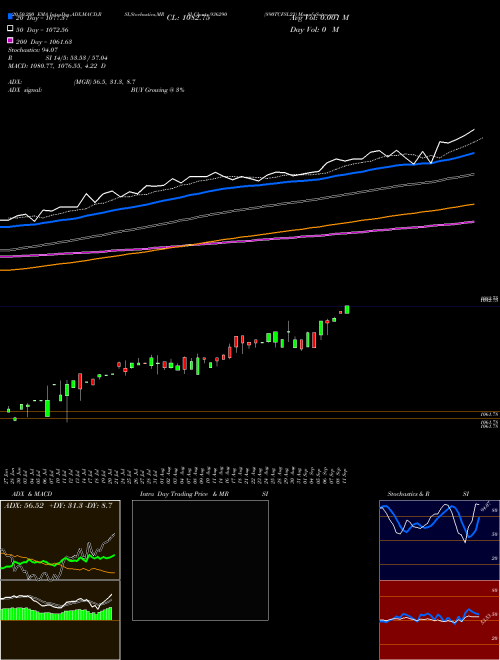Image resolution: width=500 pixels, height=660 pixels.
Task: Select the 50 Day 1072.36 label
Action: [x=42, y=30]
